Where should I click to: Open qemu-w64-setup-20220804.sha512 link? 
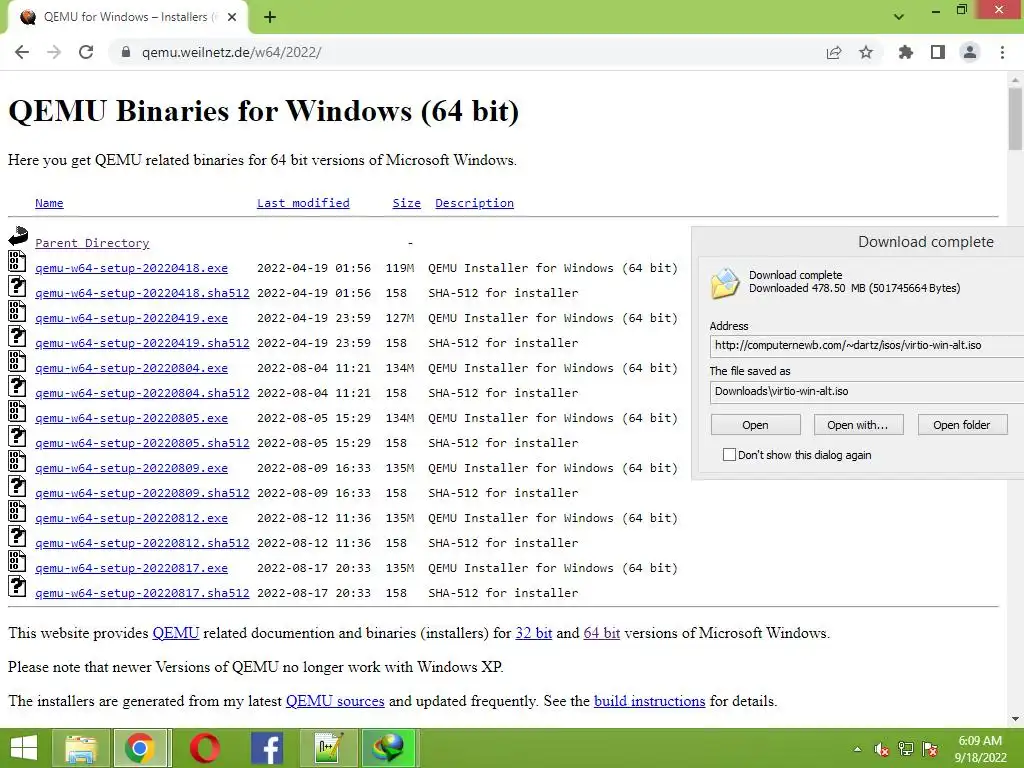[142, 393]
